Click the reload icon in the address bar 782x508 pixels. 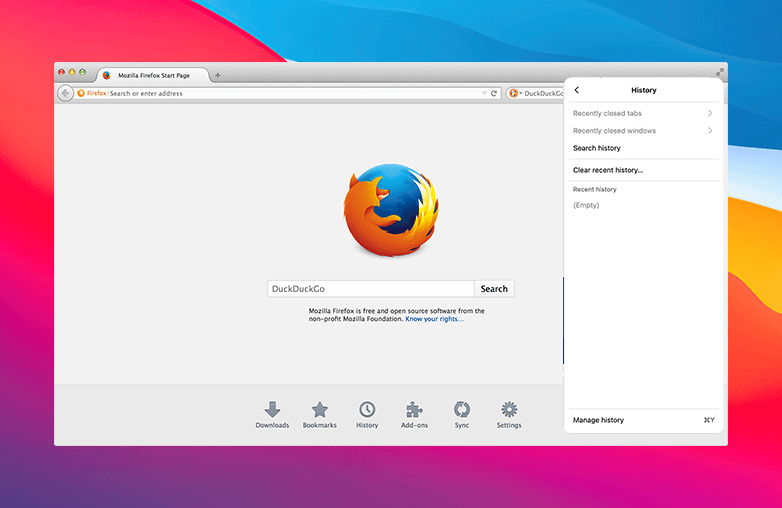click(494, 93)
